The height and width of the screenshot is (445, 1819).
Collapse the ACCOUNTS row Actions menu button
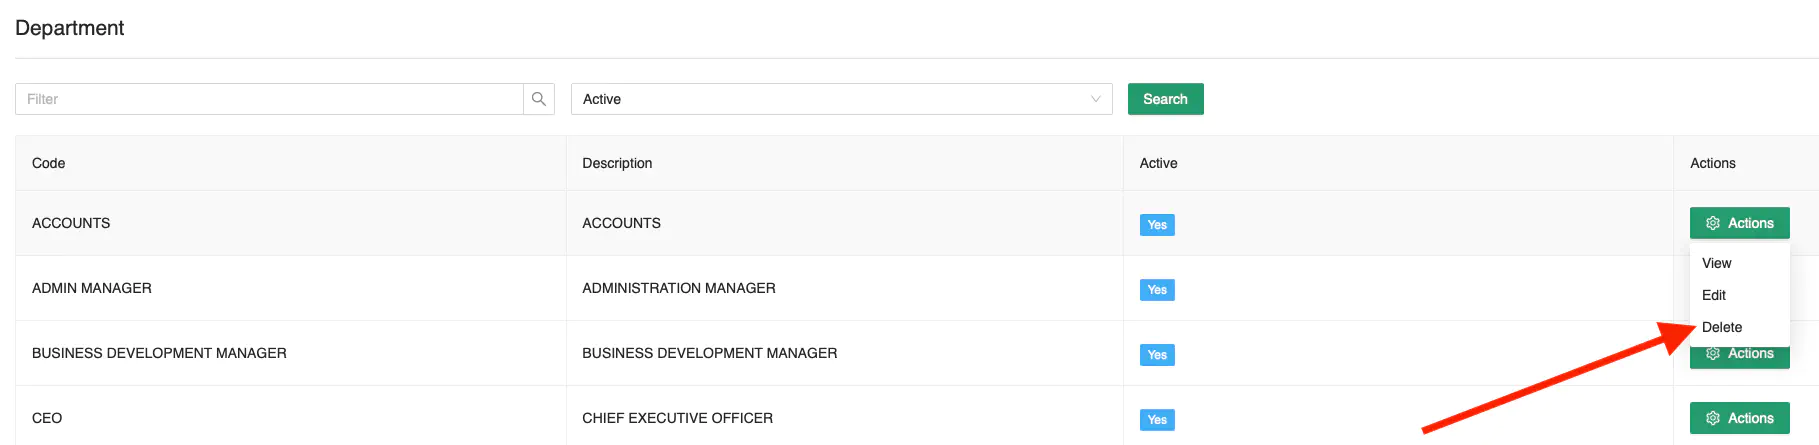(1739, 223)
